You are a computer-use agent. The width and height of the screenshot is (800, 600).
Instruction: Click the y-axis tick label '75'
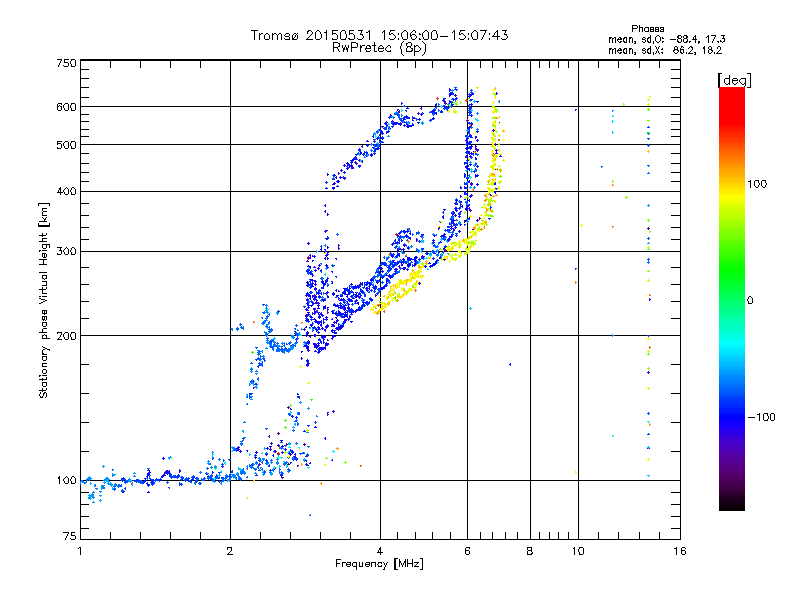[70, 536]
